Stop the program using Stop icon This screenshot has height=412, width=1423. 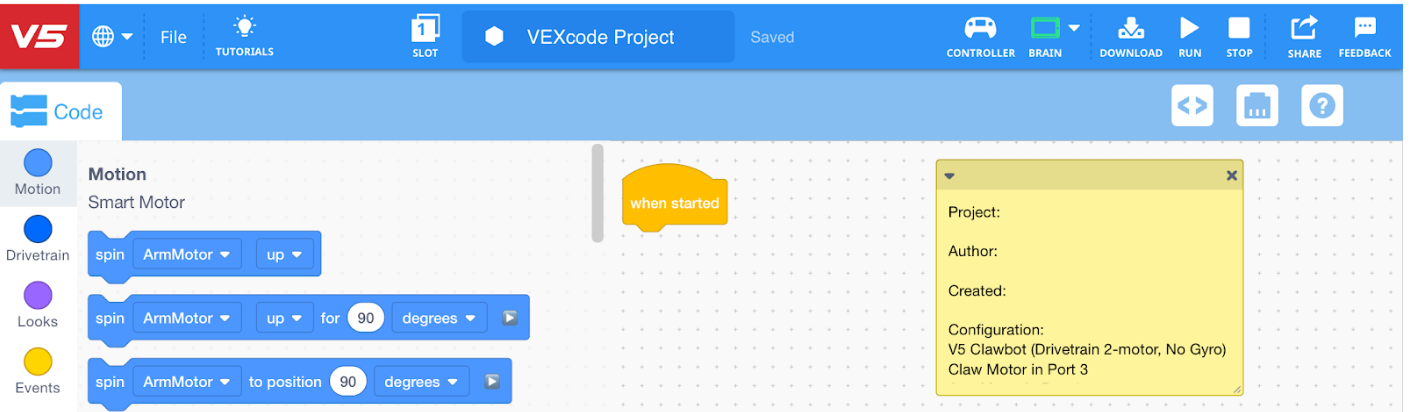[1239, 27]
